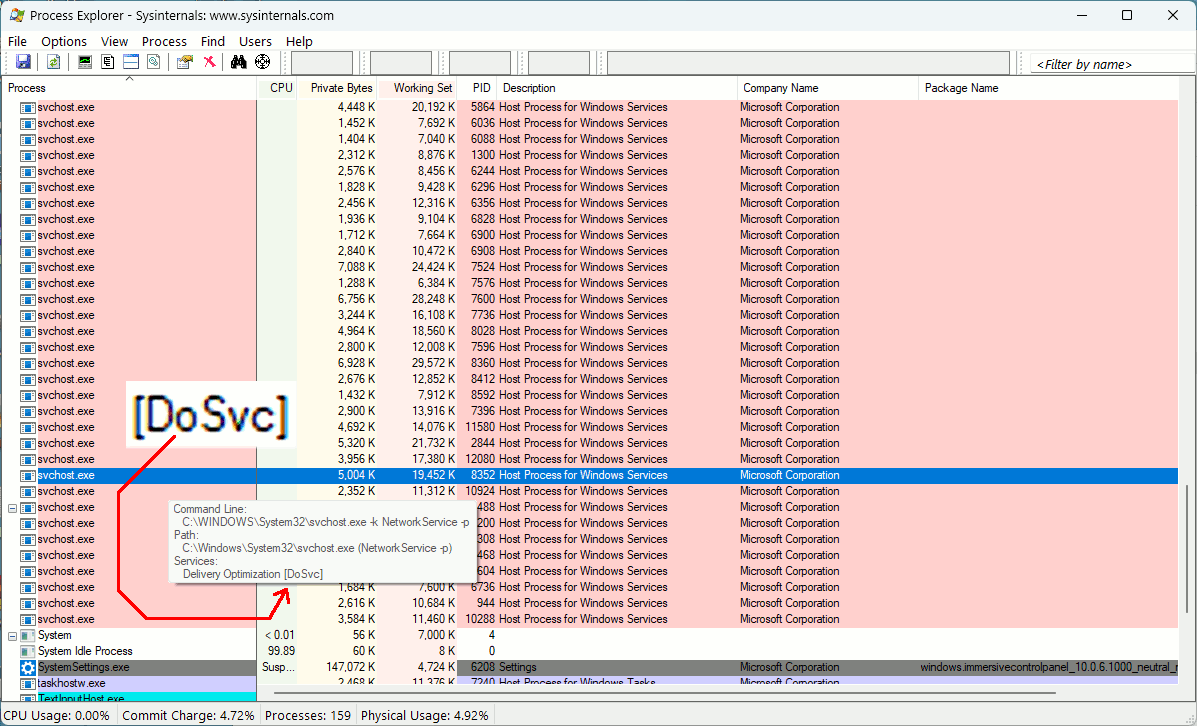The image size is (1197, 726).
Task: Click the icon of svchost.exe PID 5864
Action: [x=27, y=108]
